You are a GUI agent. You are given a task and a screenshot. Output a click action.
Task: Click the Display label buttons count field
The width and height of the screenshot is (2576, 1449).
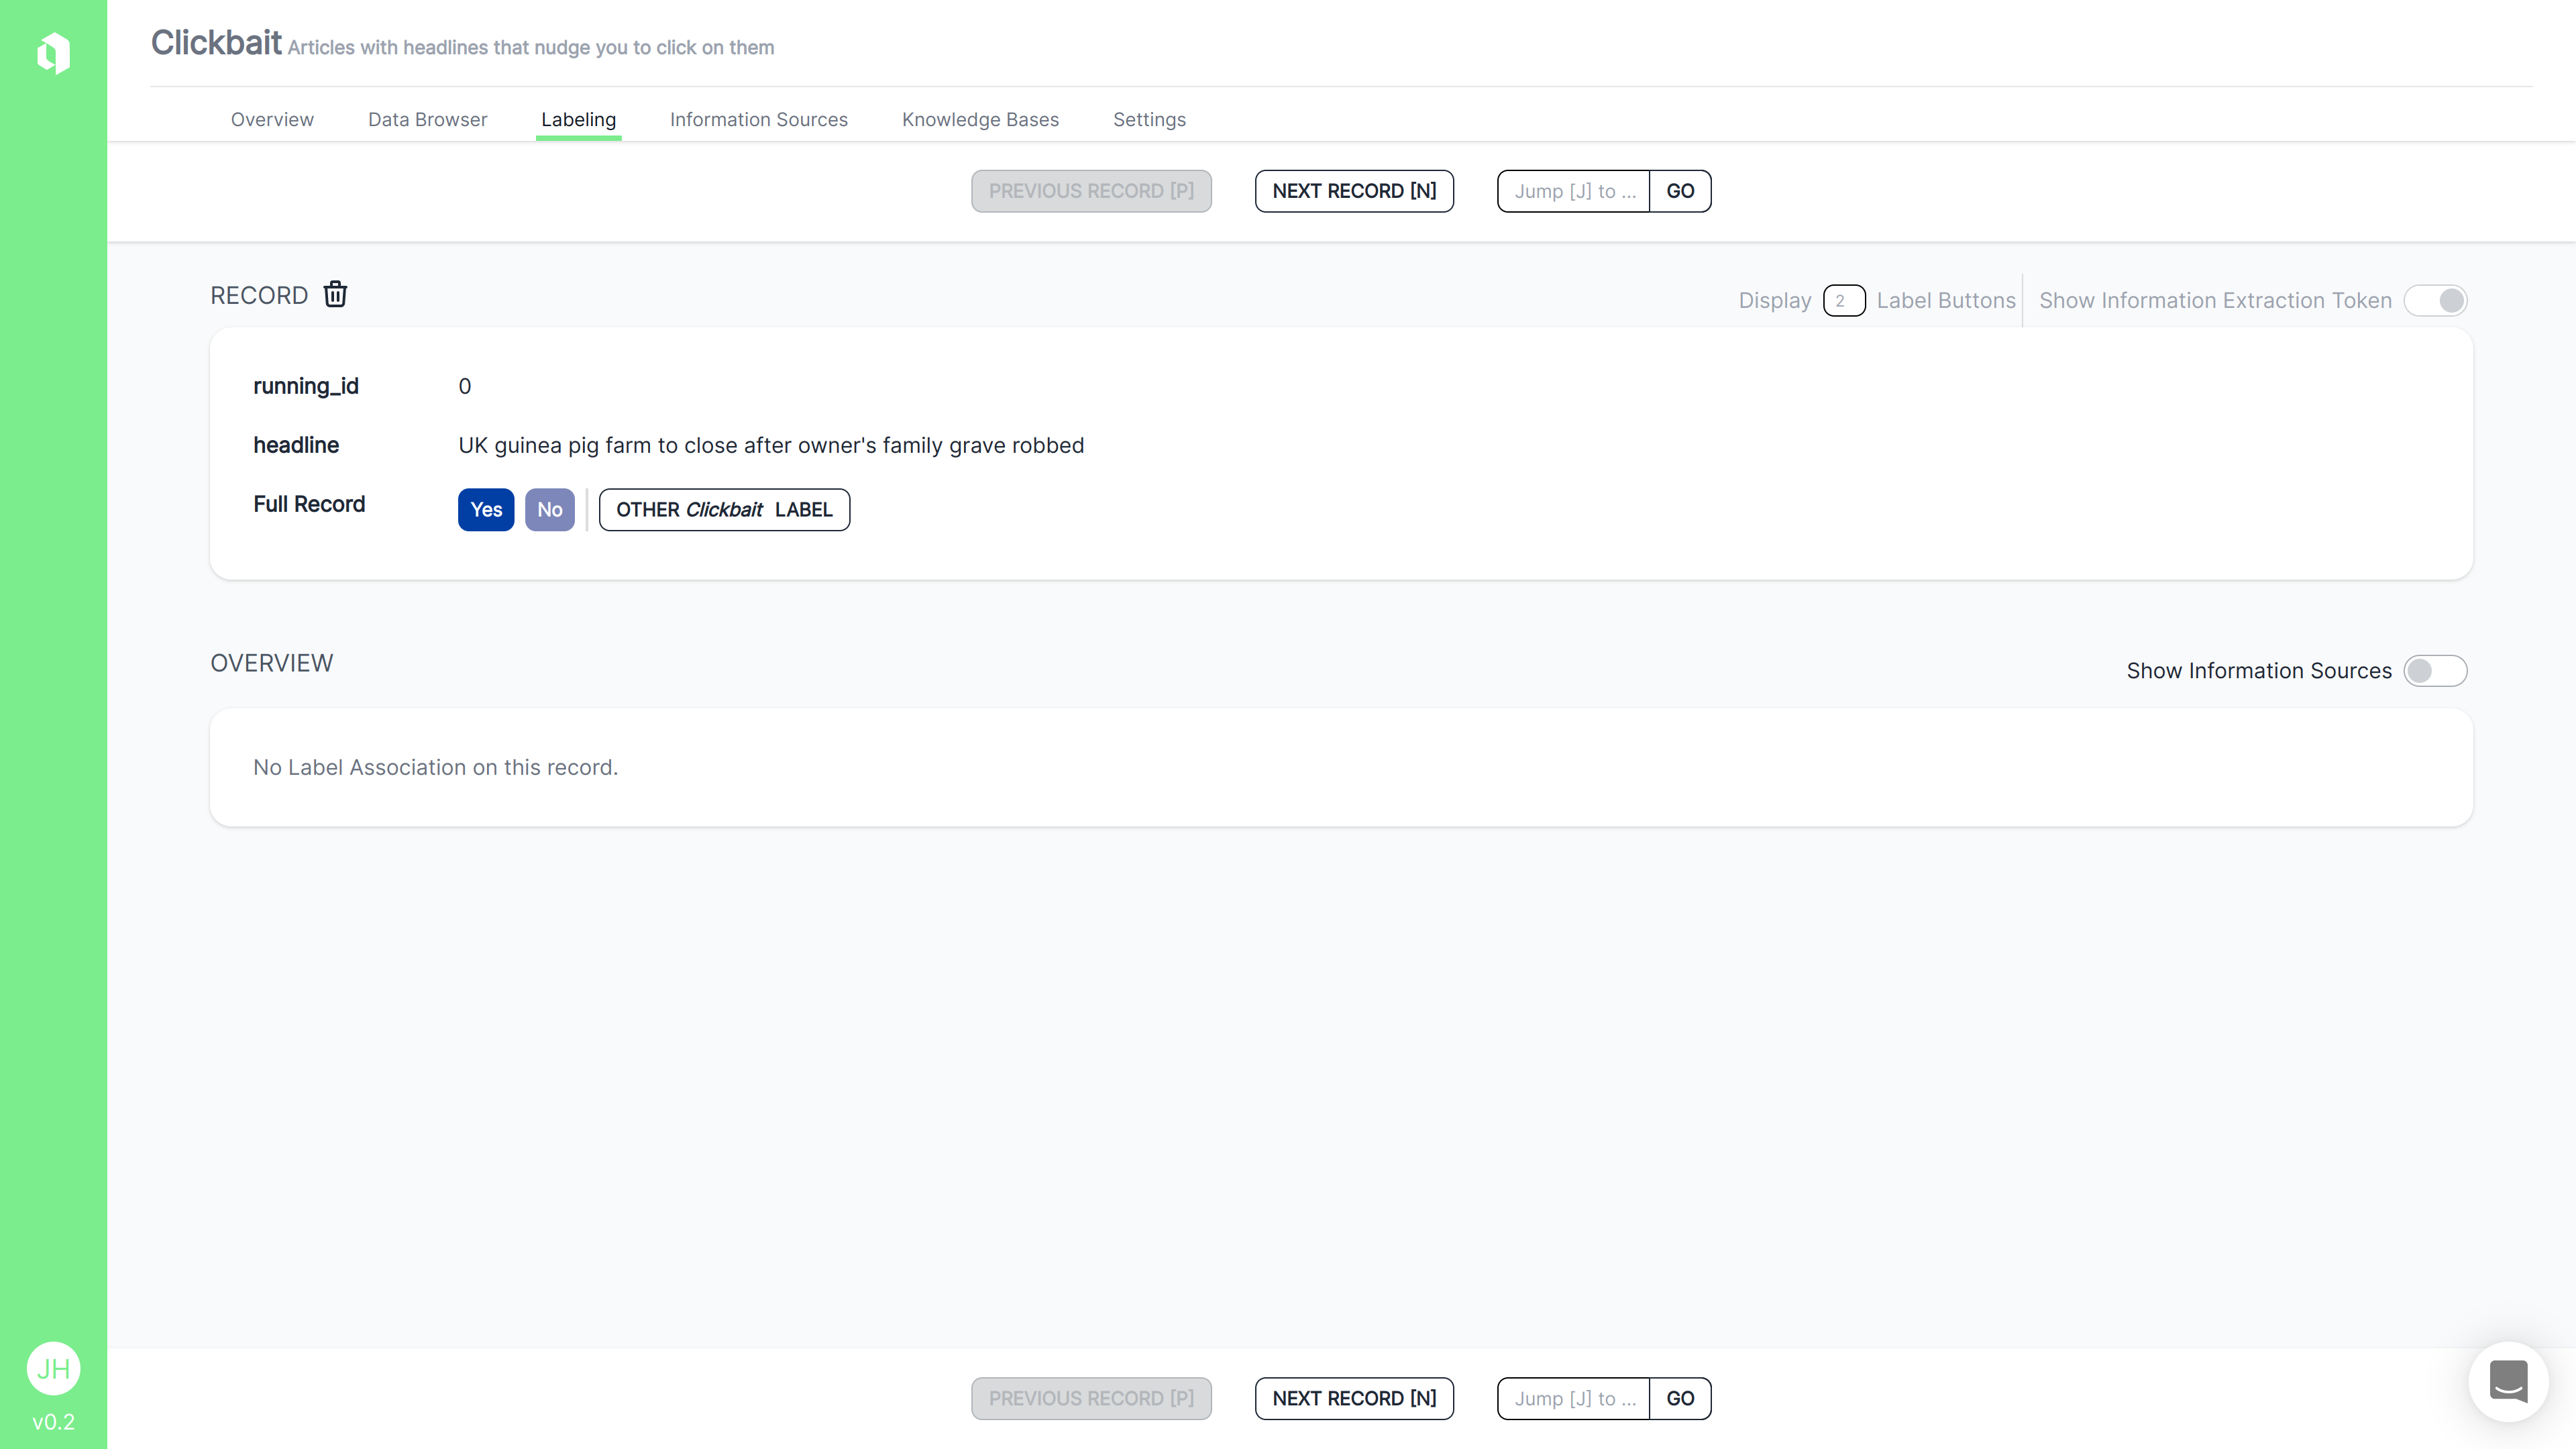pos(1843,301)
